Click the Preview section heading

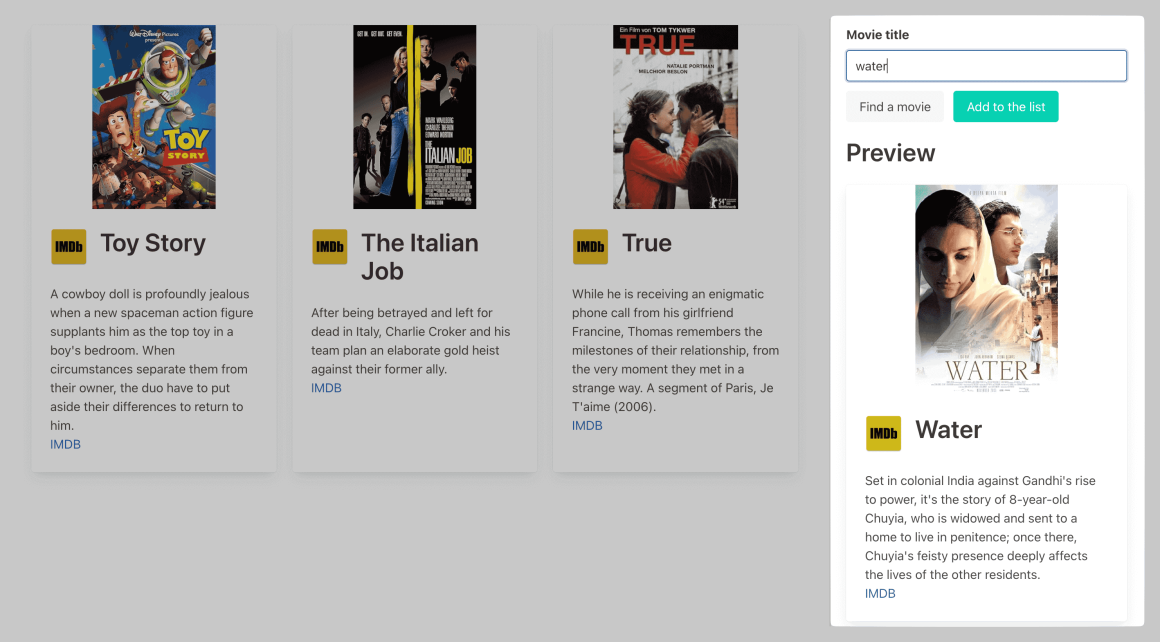pyautogui.click(x=891, y=153)
